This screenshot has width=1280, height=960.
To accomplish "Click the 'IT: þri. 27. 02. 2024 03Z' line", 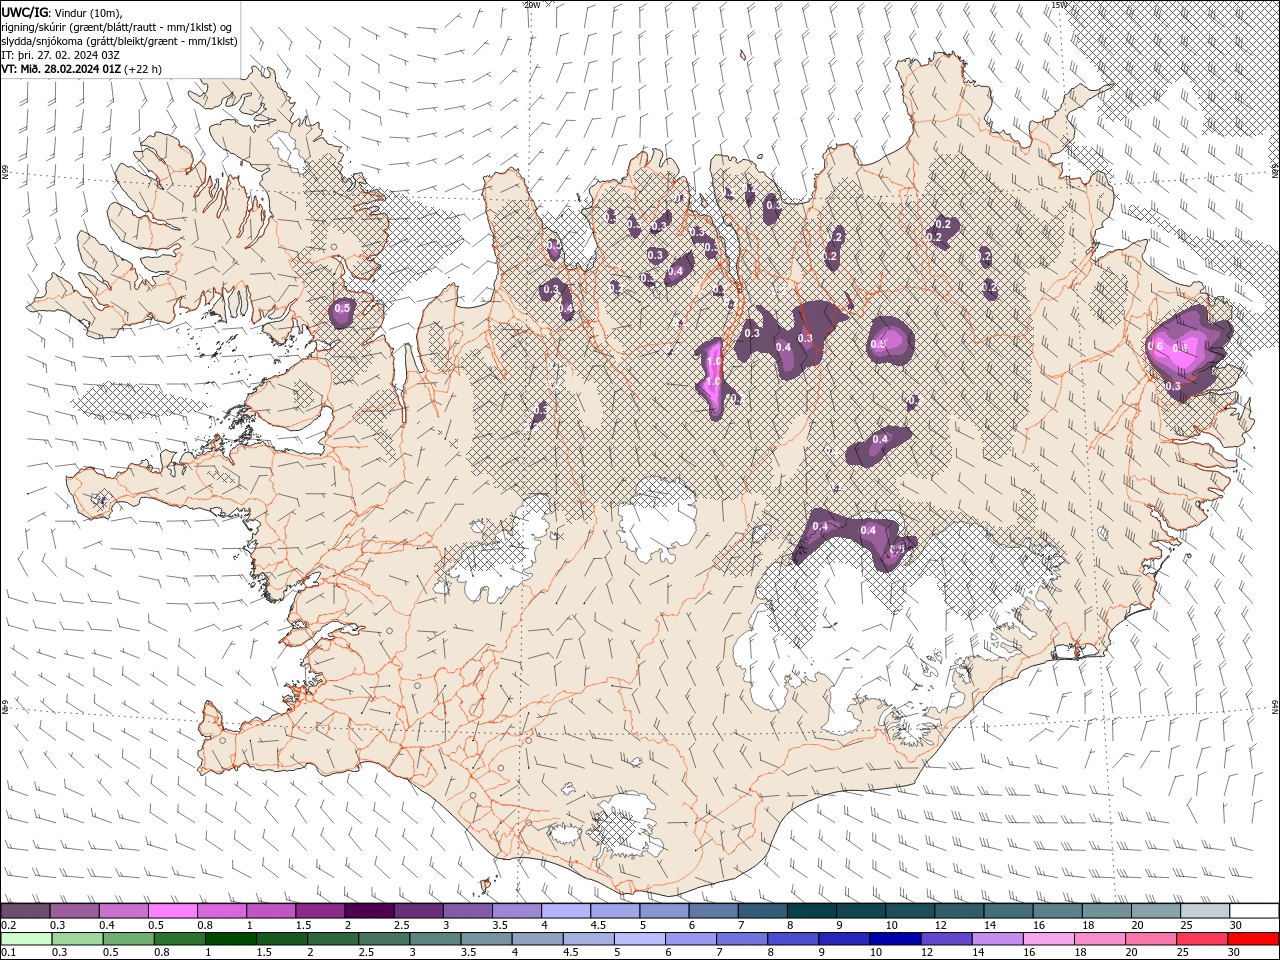I will (60, 54).
